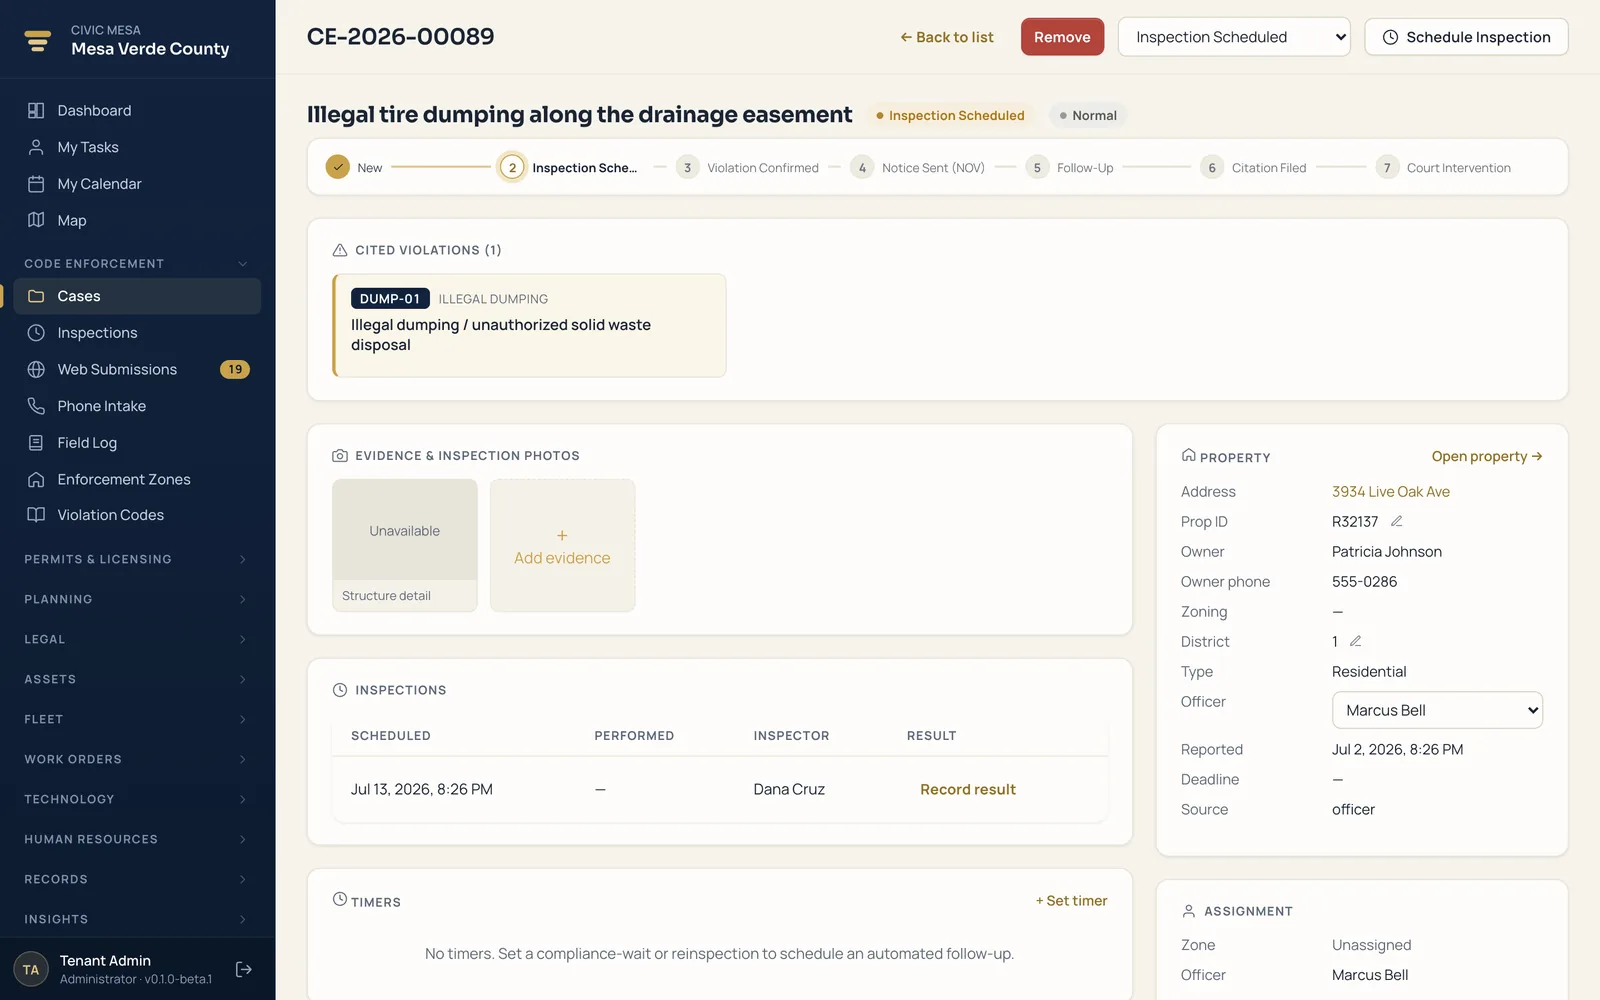
Task: Click the Assignment person icon
Action: click(1189, 911)
